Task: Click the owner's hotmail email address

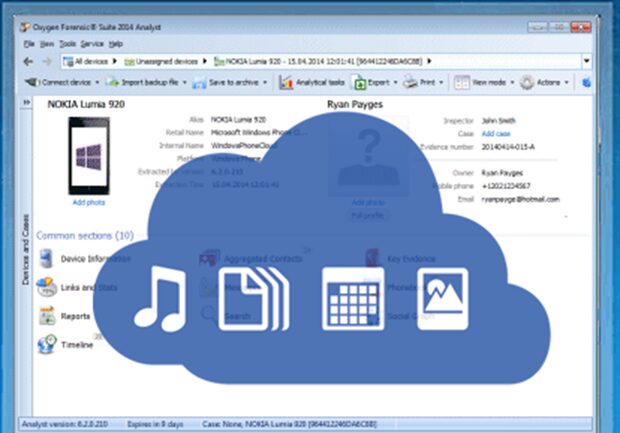Action: (520, 199)
